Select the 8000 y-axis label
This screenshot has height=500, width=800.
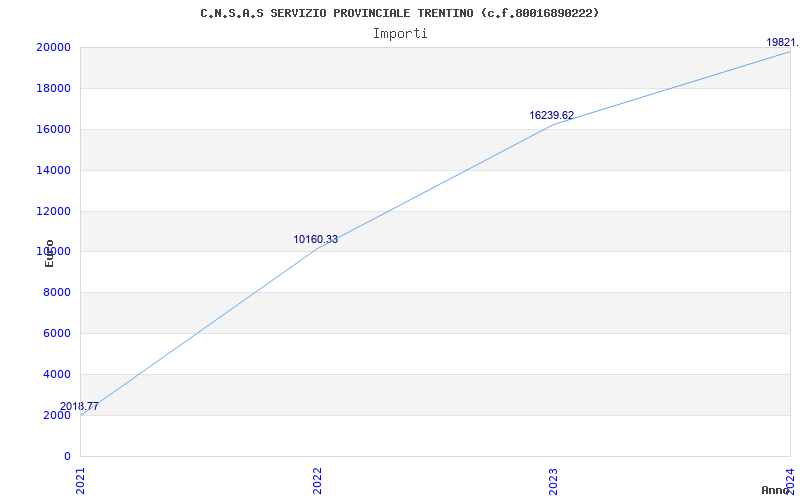[x=56, y=292]
